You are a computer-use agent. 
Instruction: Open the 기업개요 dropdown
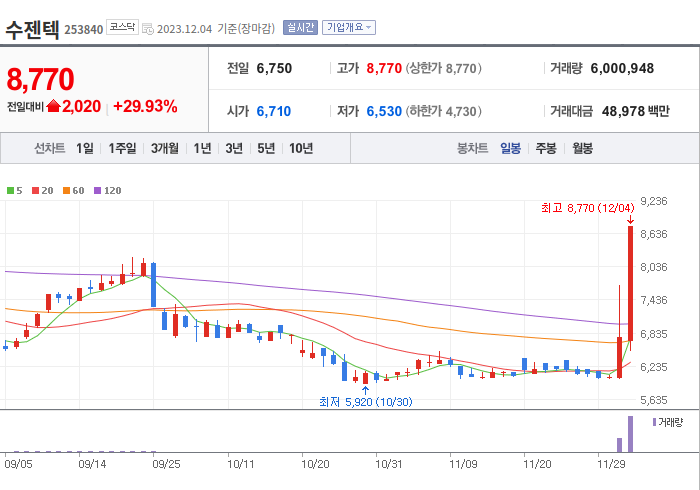(349, 28)
